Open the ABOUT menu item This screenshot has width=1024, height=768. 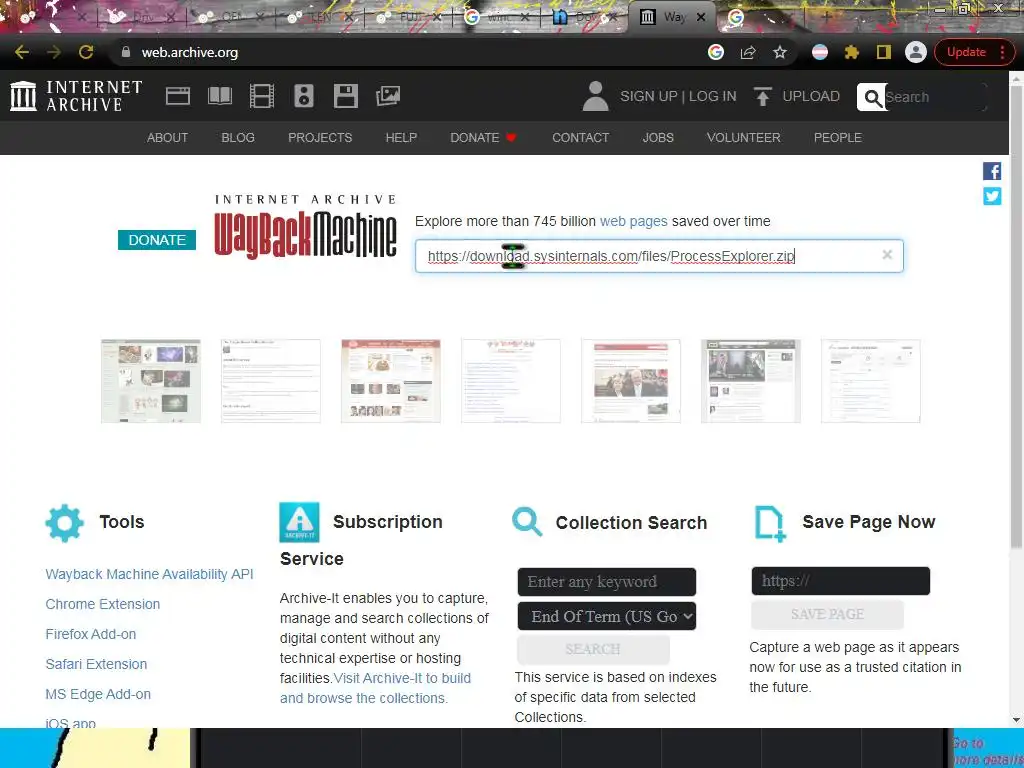[x=167, y=138]
